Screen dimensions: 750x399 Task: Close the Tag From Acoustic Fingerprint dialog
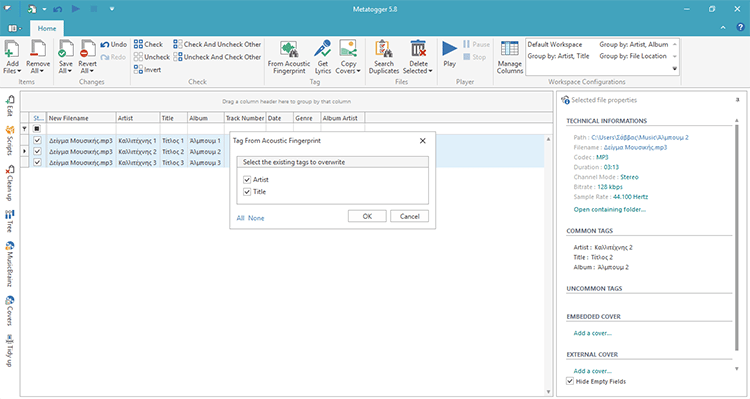pos(422,141)
